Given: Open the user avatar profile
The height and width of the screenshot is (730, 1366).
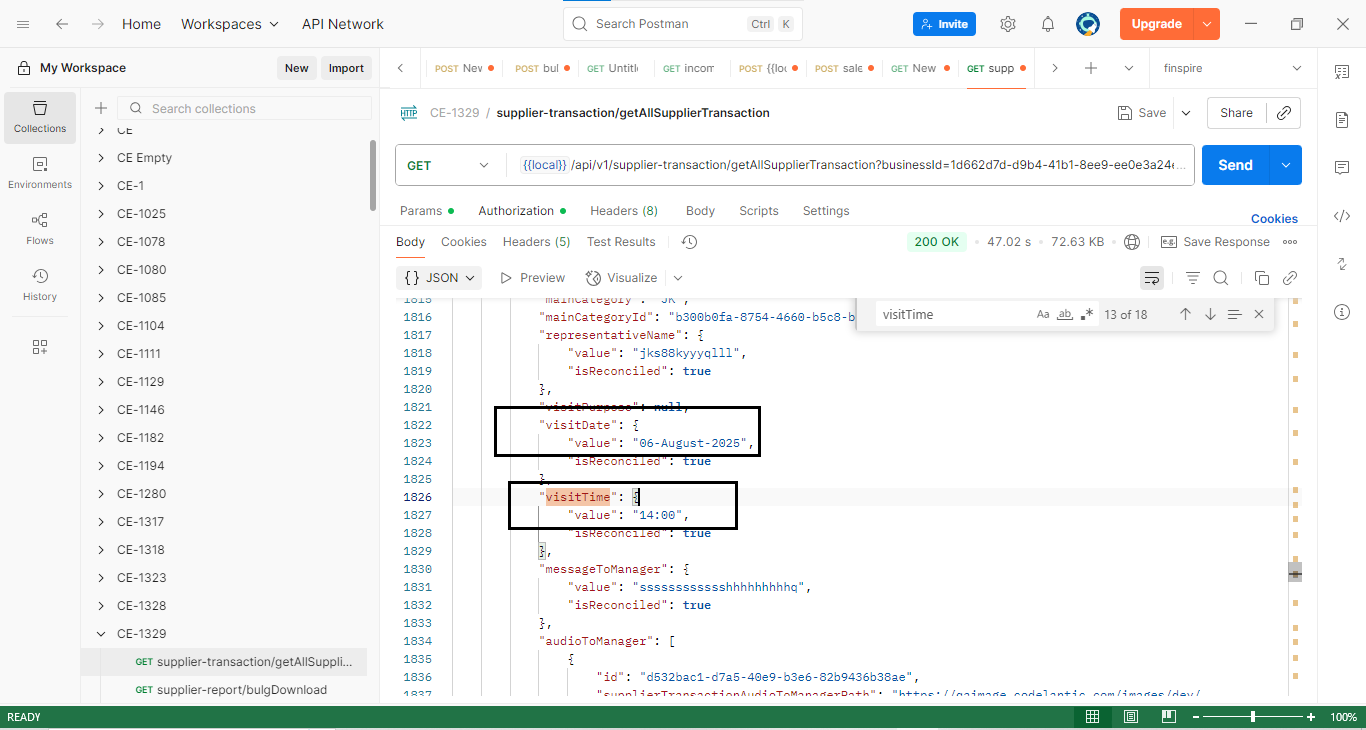Looking at the screenshot, I should pyautogui.click(x=1088, y=24).
